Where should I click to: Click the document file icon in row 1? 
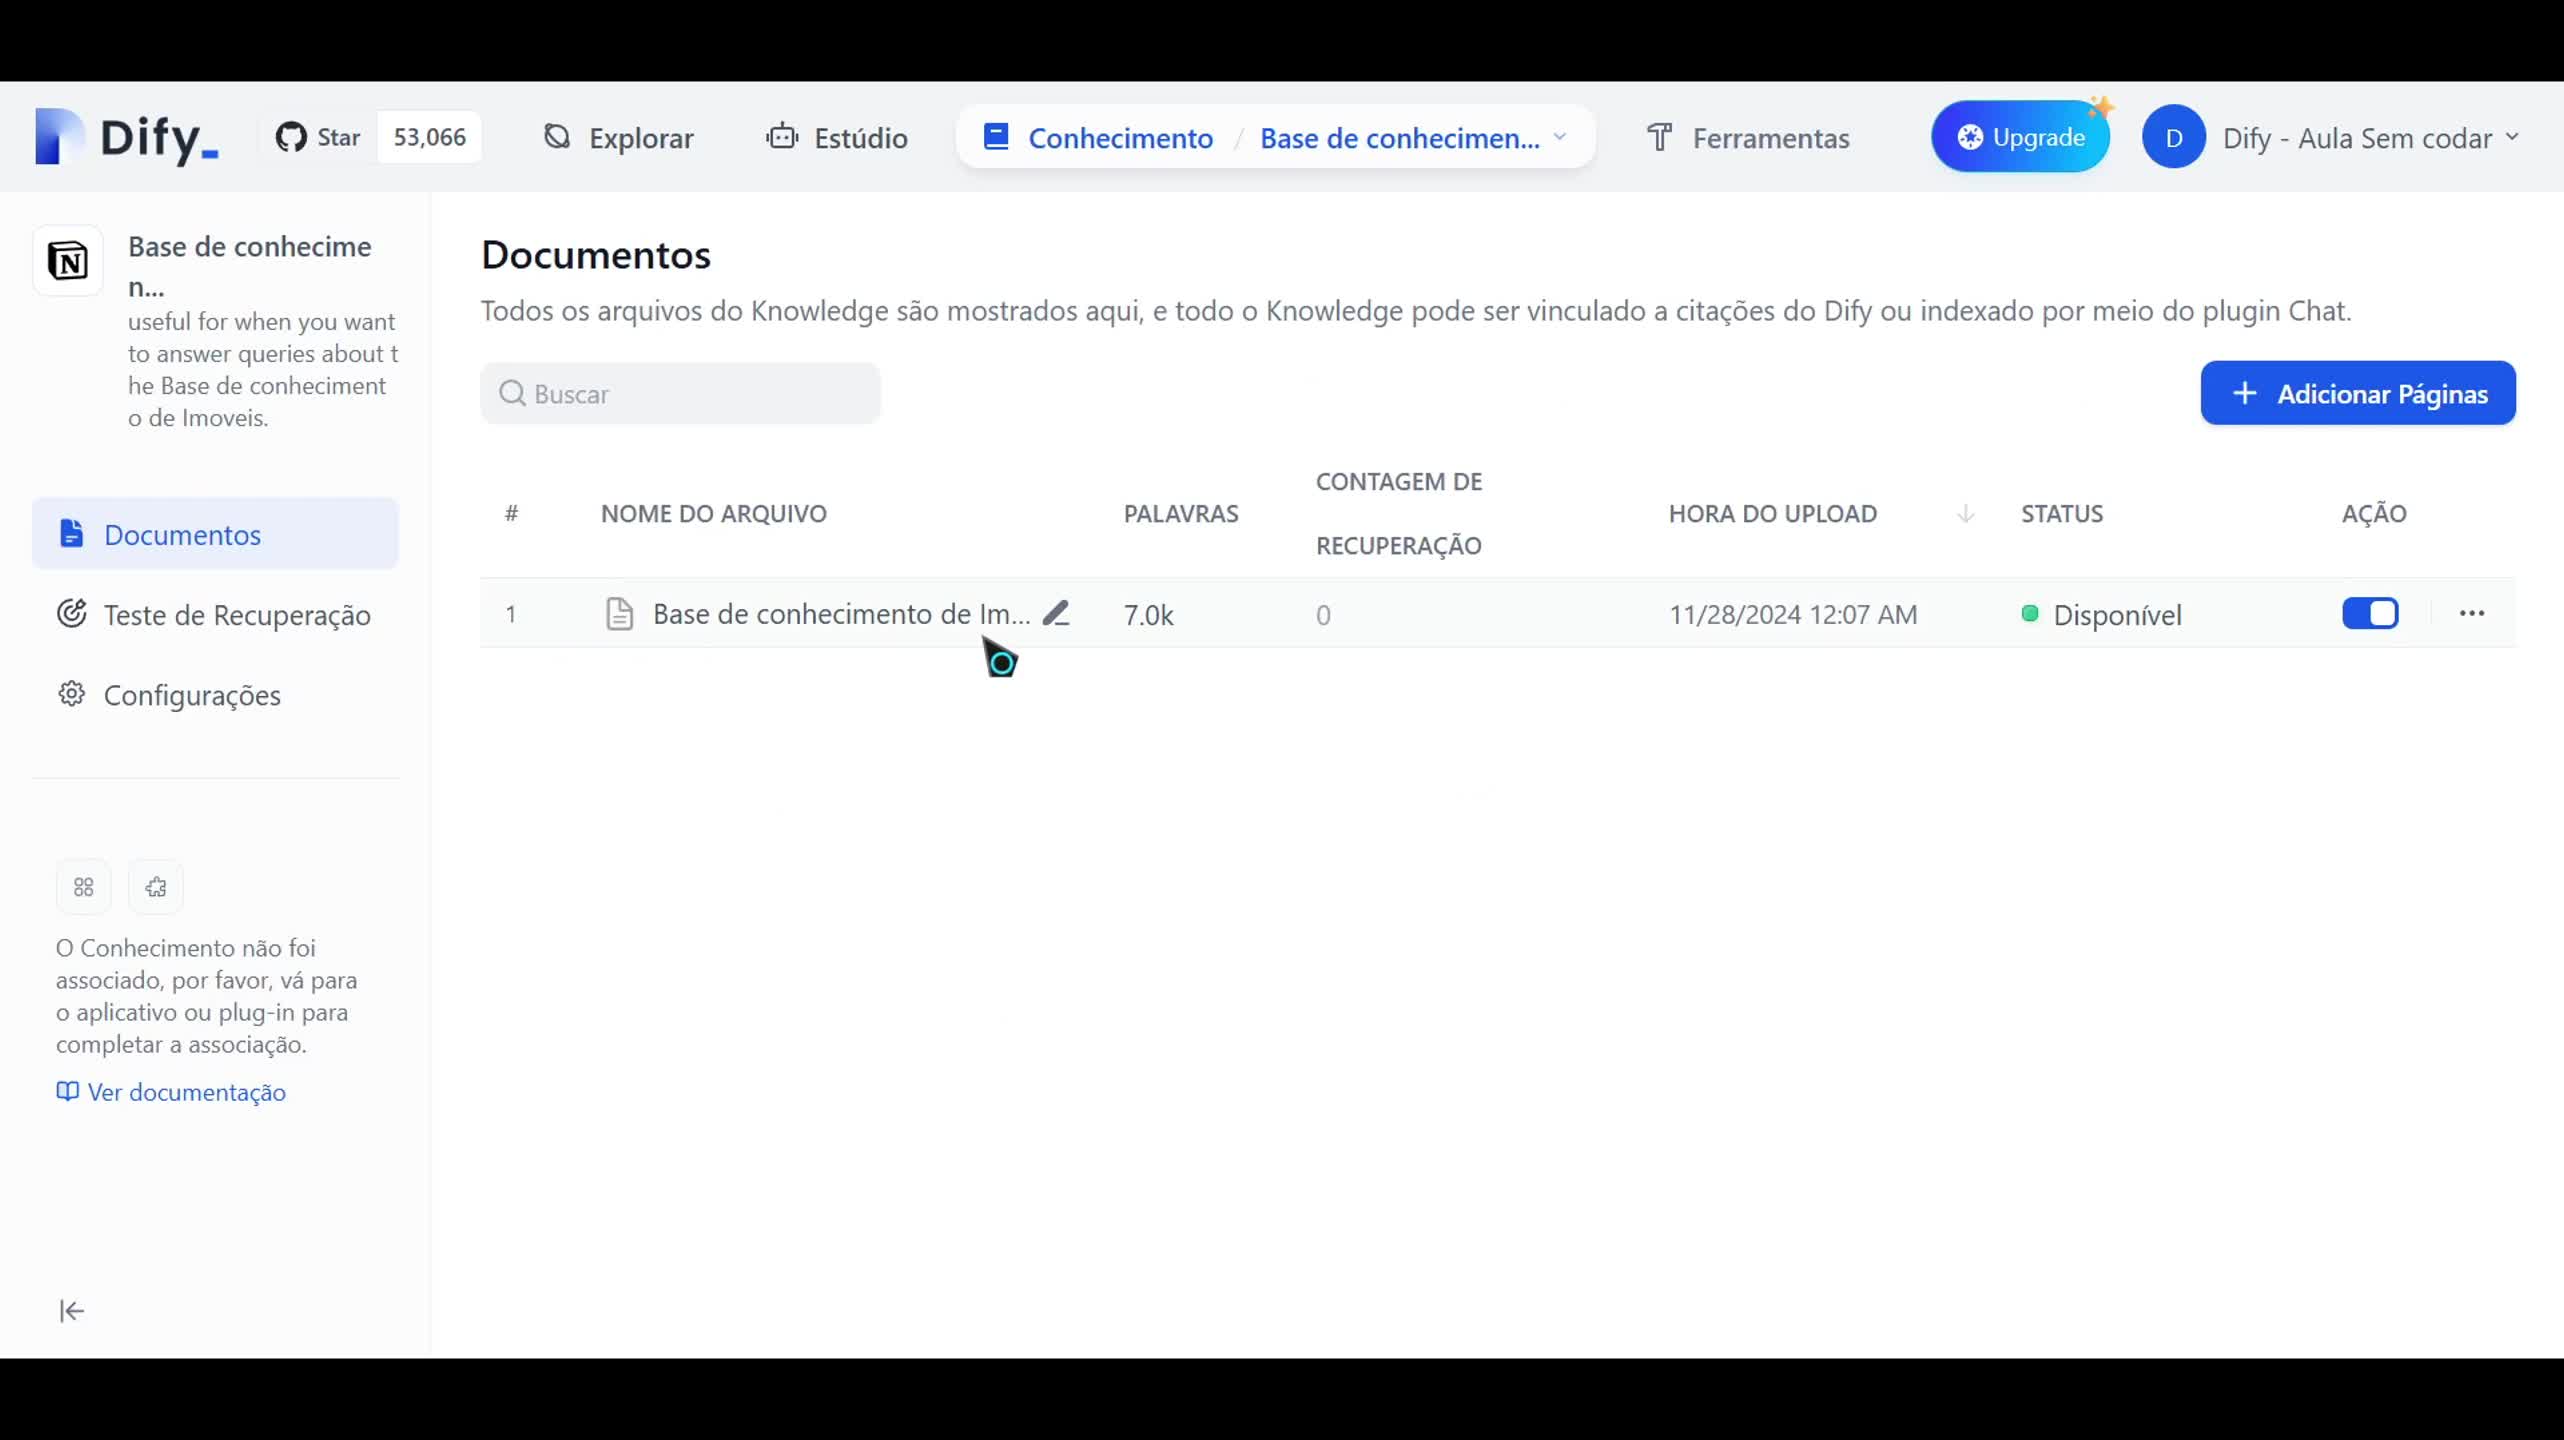[619, 614]
